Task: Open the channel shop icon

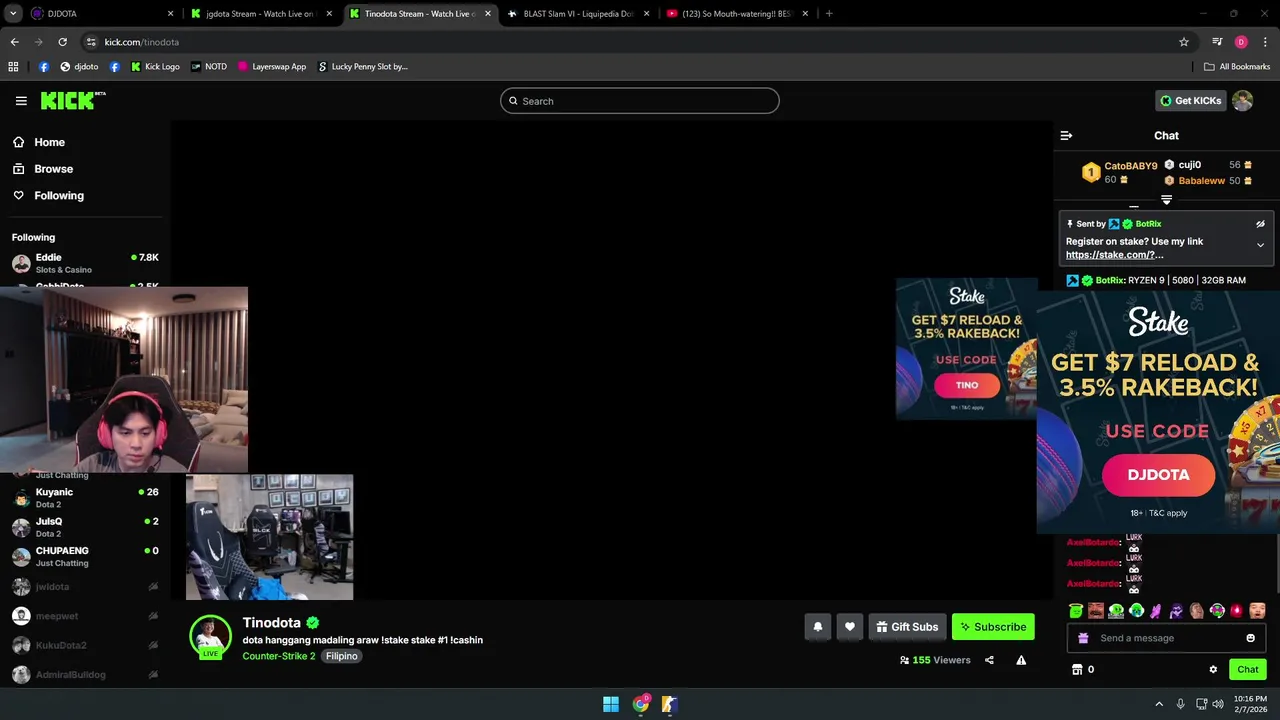Action: click(1077, 670)
